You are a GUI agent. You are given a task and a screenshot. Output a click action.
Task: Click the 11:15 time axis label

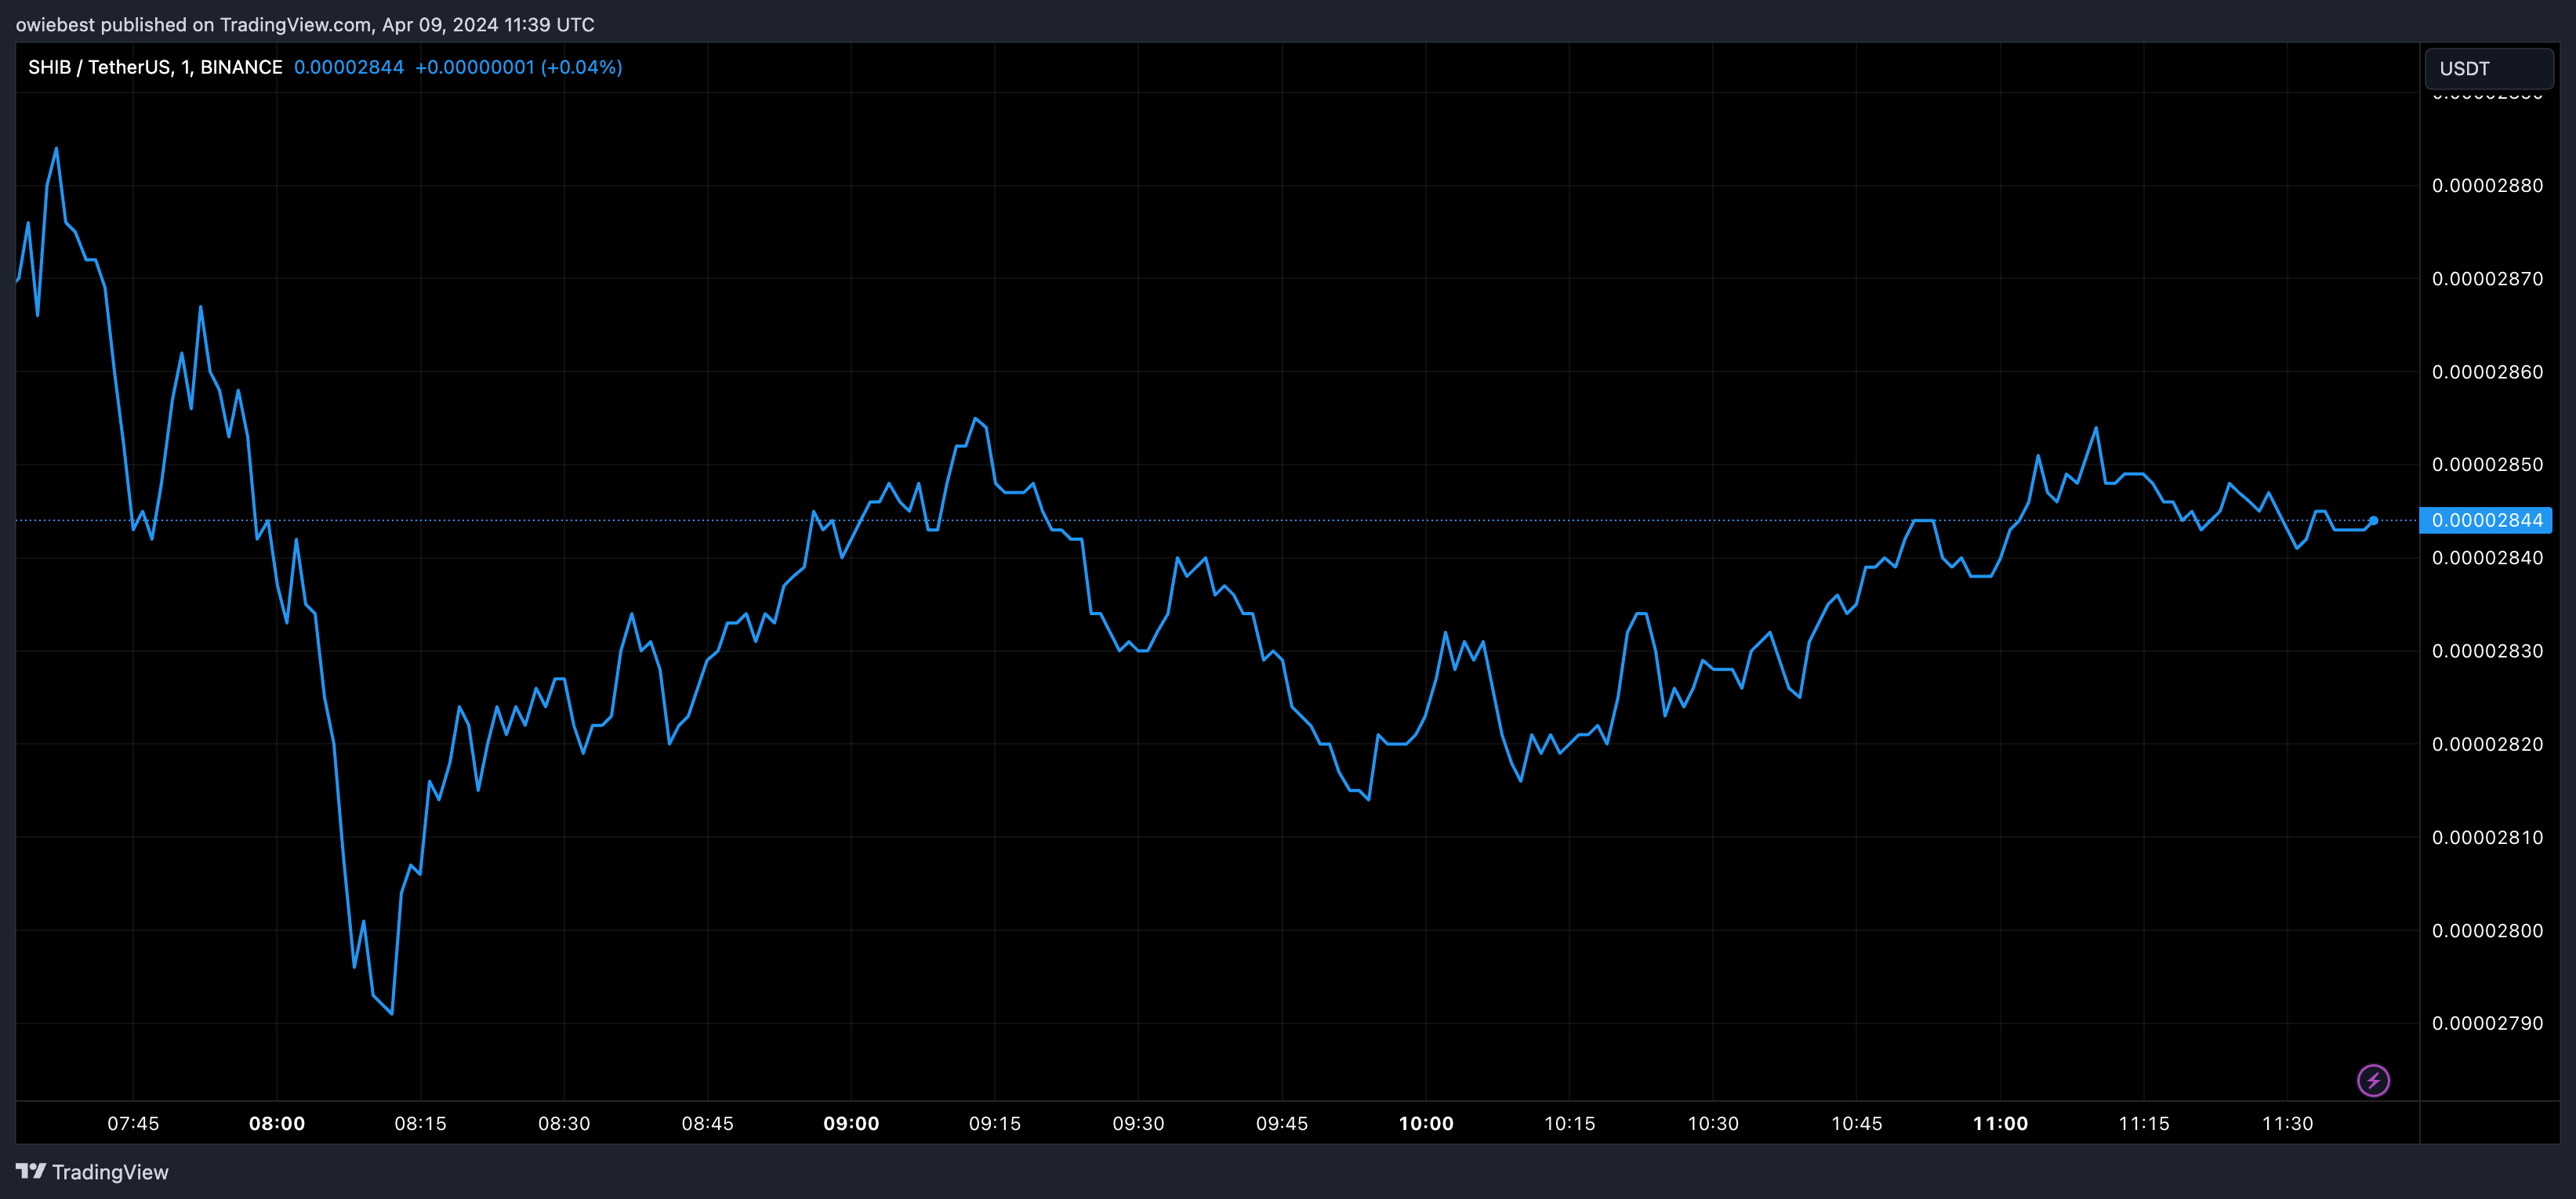point(2144,1123)
